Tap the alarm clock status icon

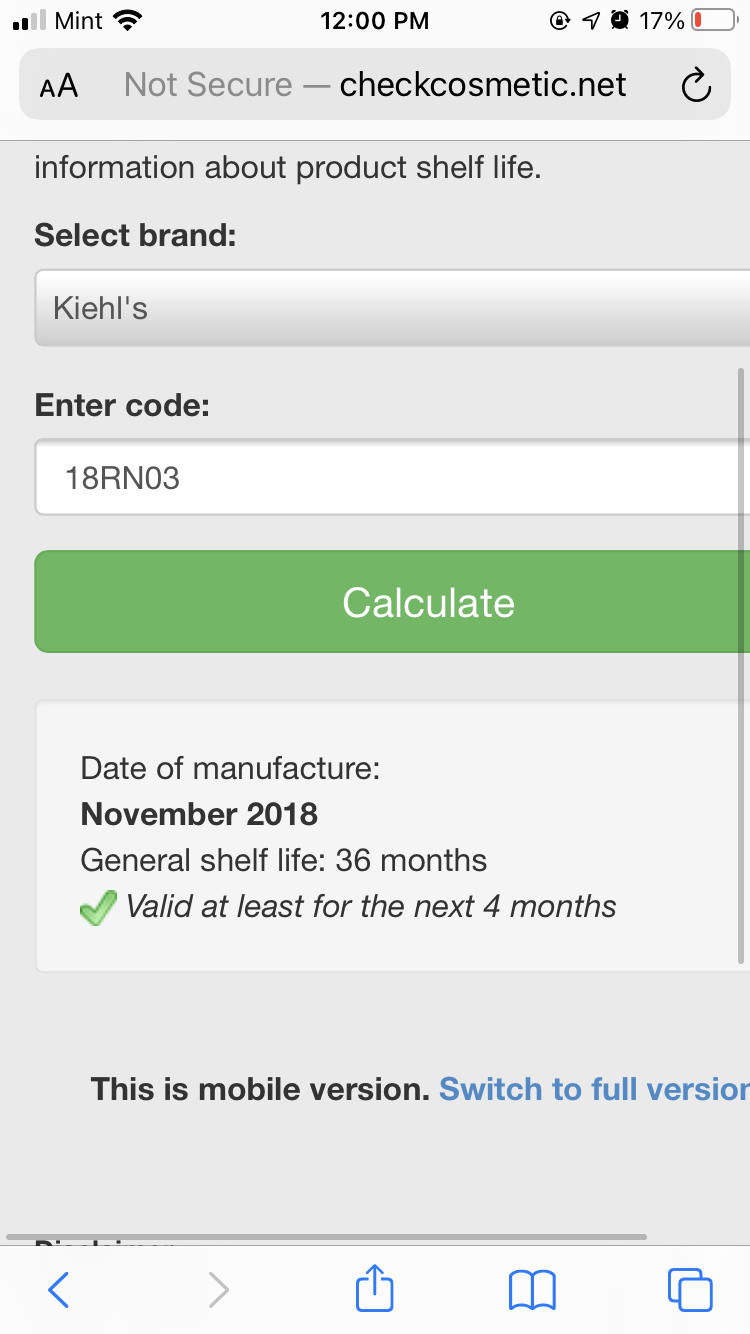click(620, 20)
